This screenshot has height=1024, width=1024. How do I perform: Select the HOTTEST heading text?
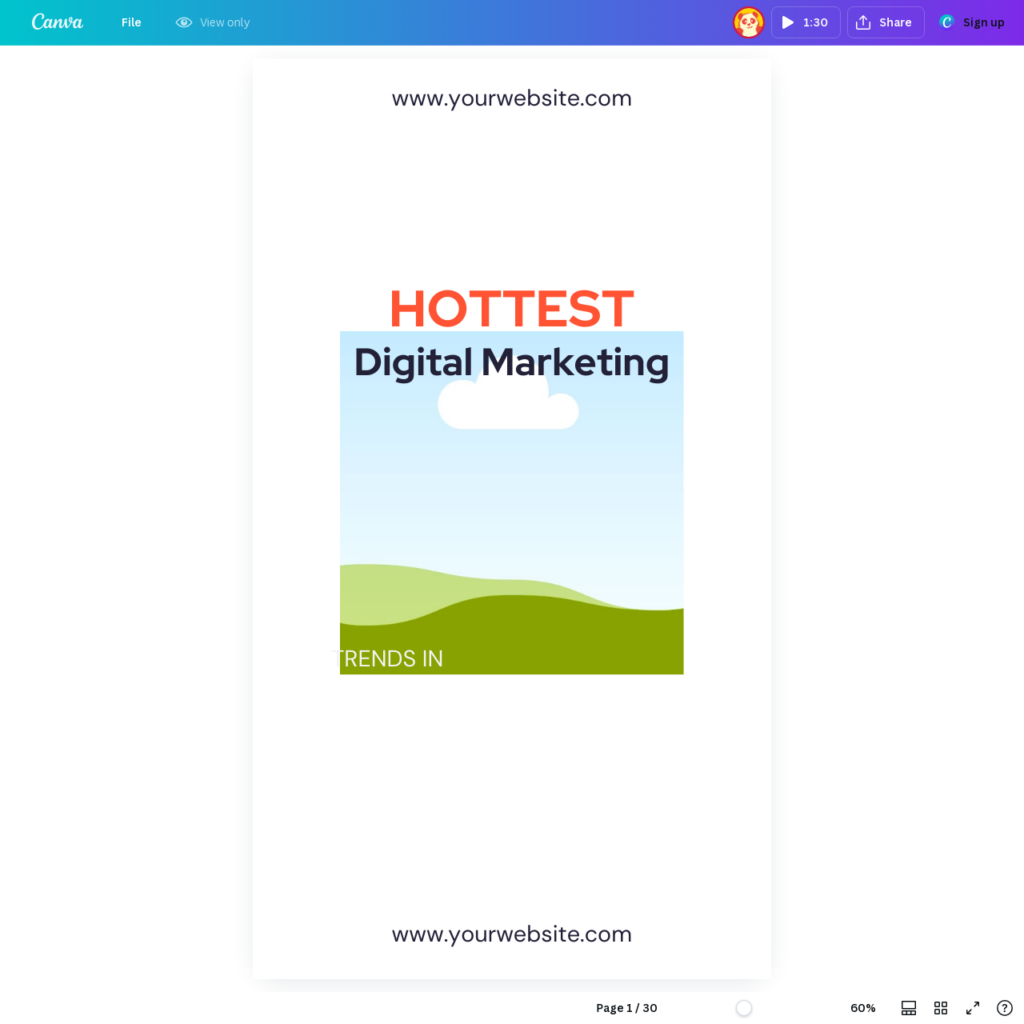tap(511, 308)
